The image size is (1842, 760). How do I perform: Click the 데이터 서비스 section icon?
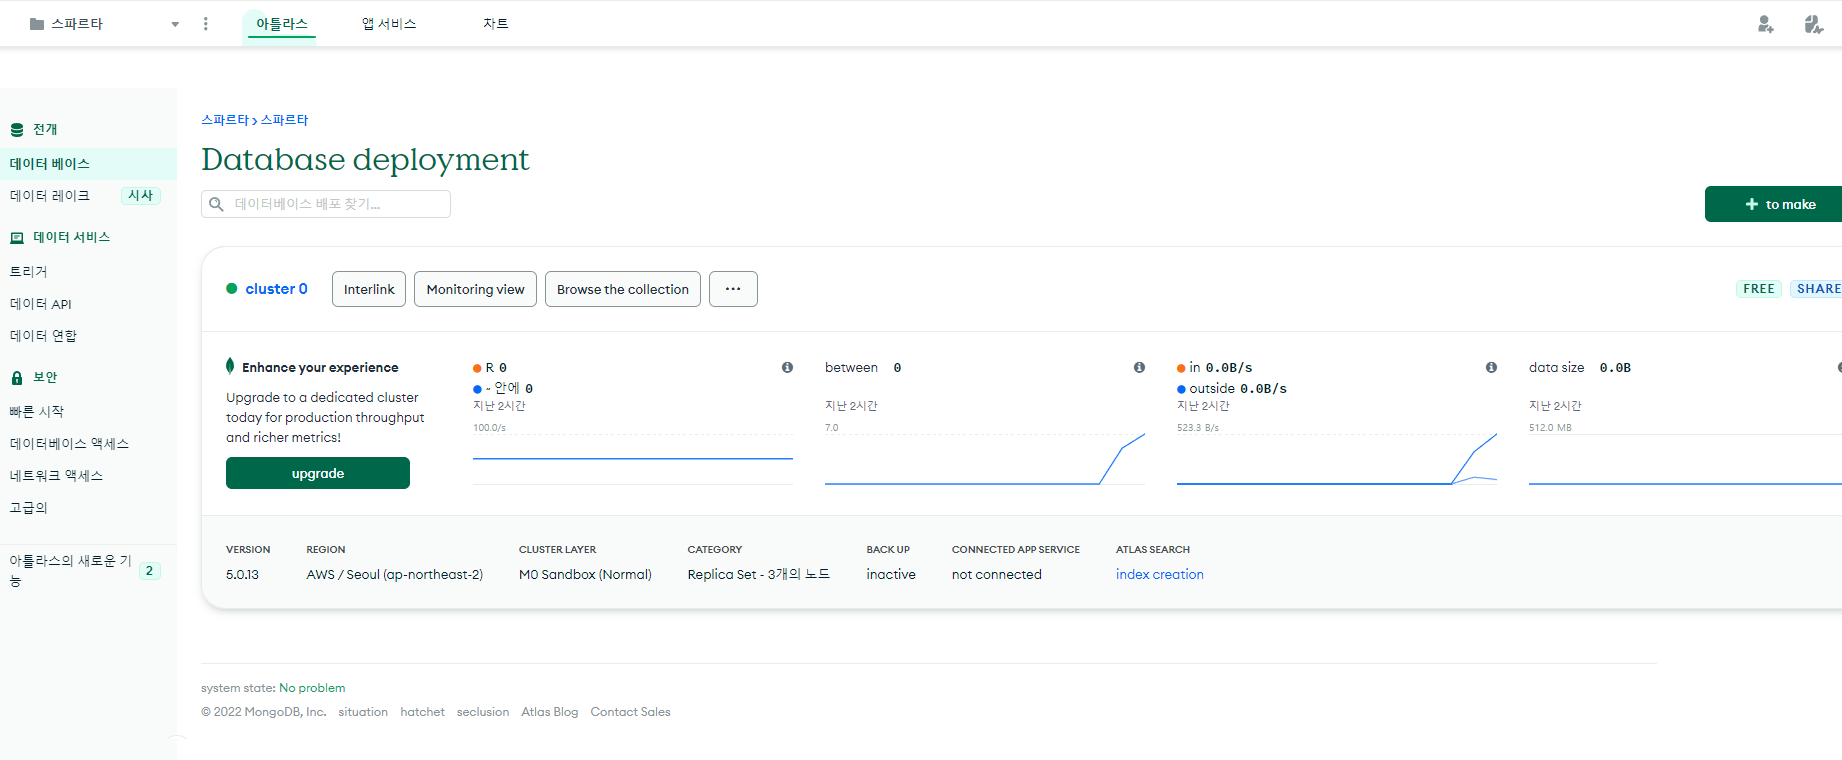pyautogui.click(x=17, y=238)
